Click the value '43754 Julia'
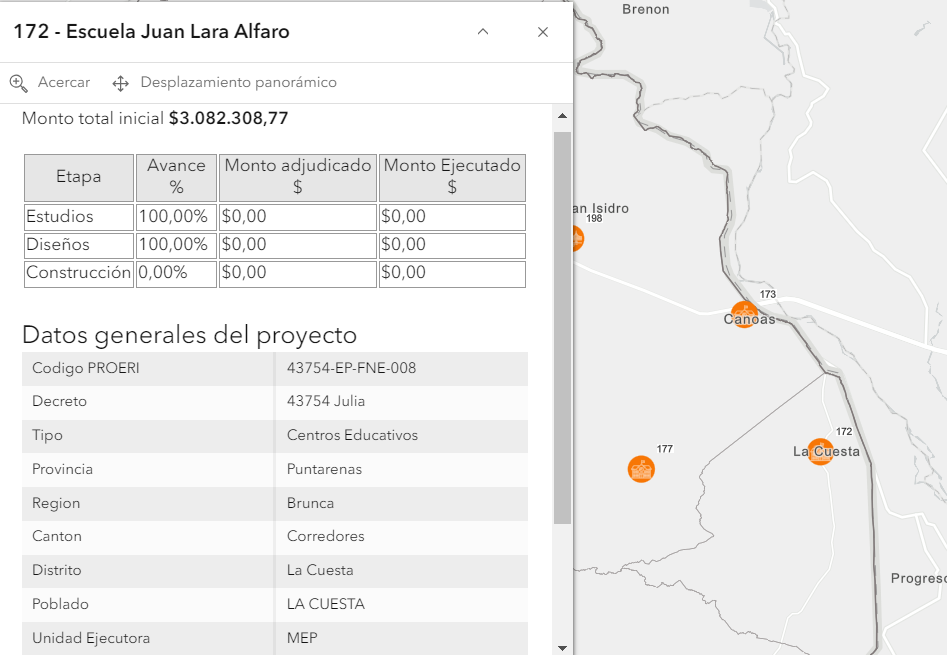 [326, 401]
